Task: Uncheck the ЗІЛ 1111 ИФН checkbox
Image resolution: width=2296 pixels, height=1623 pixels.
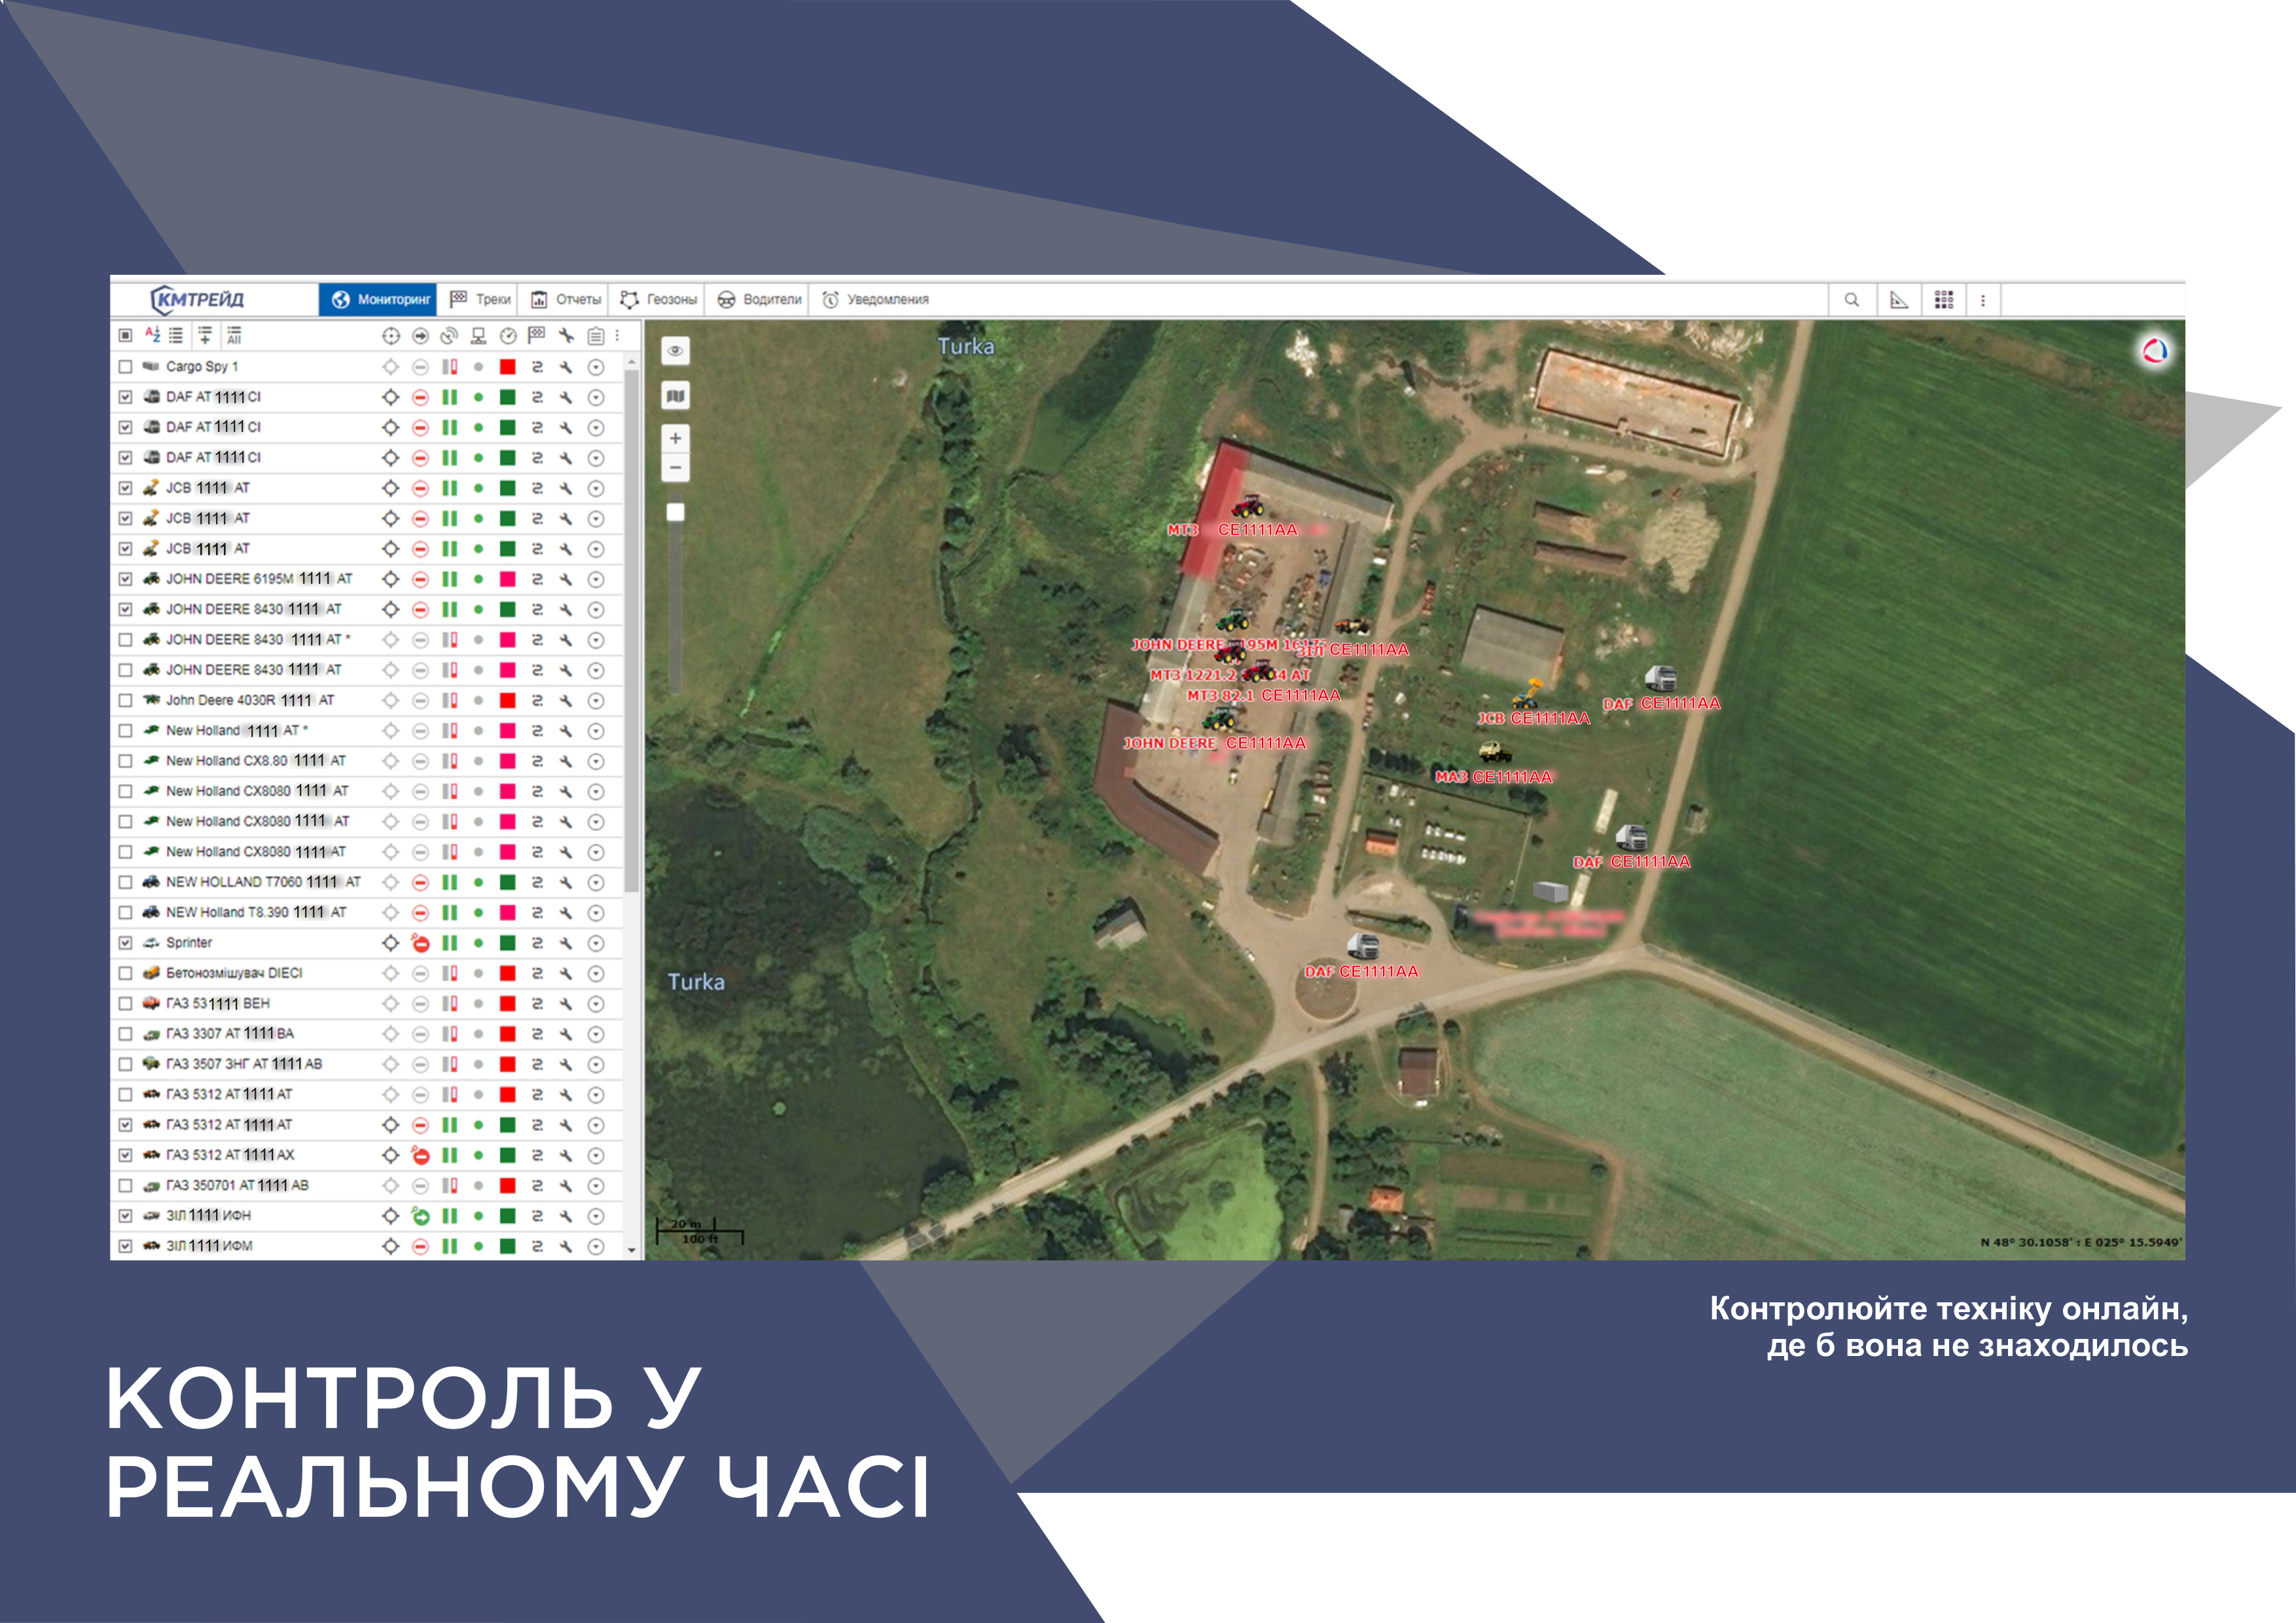Action: point(125,1216)
